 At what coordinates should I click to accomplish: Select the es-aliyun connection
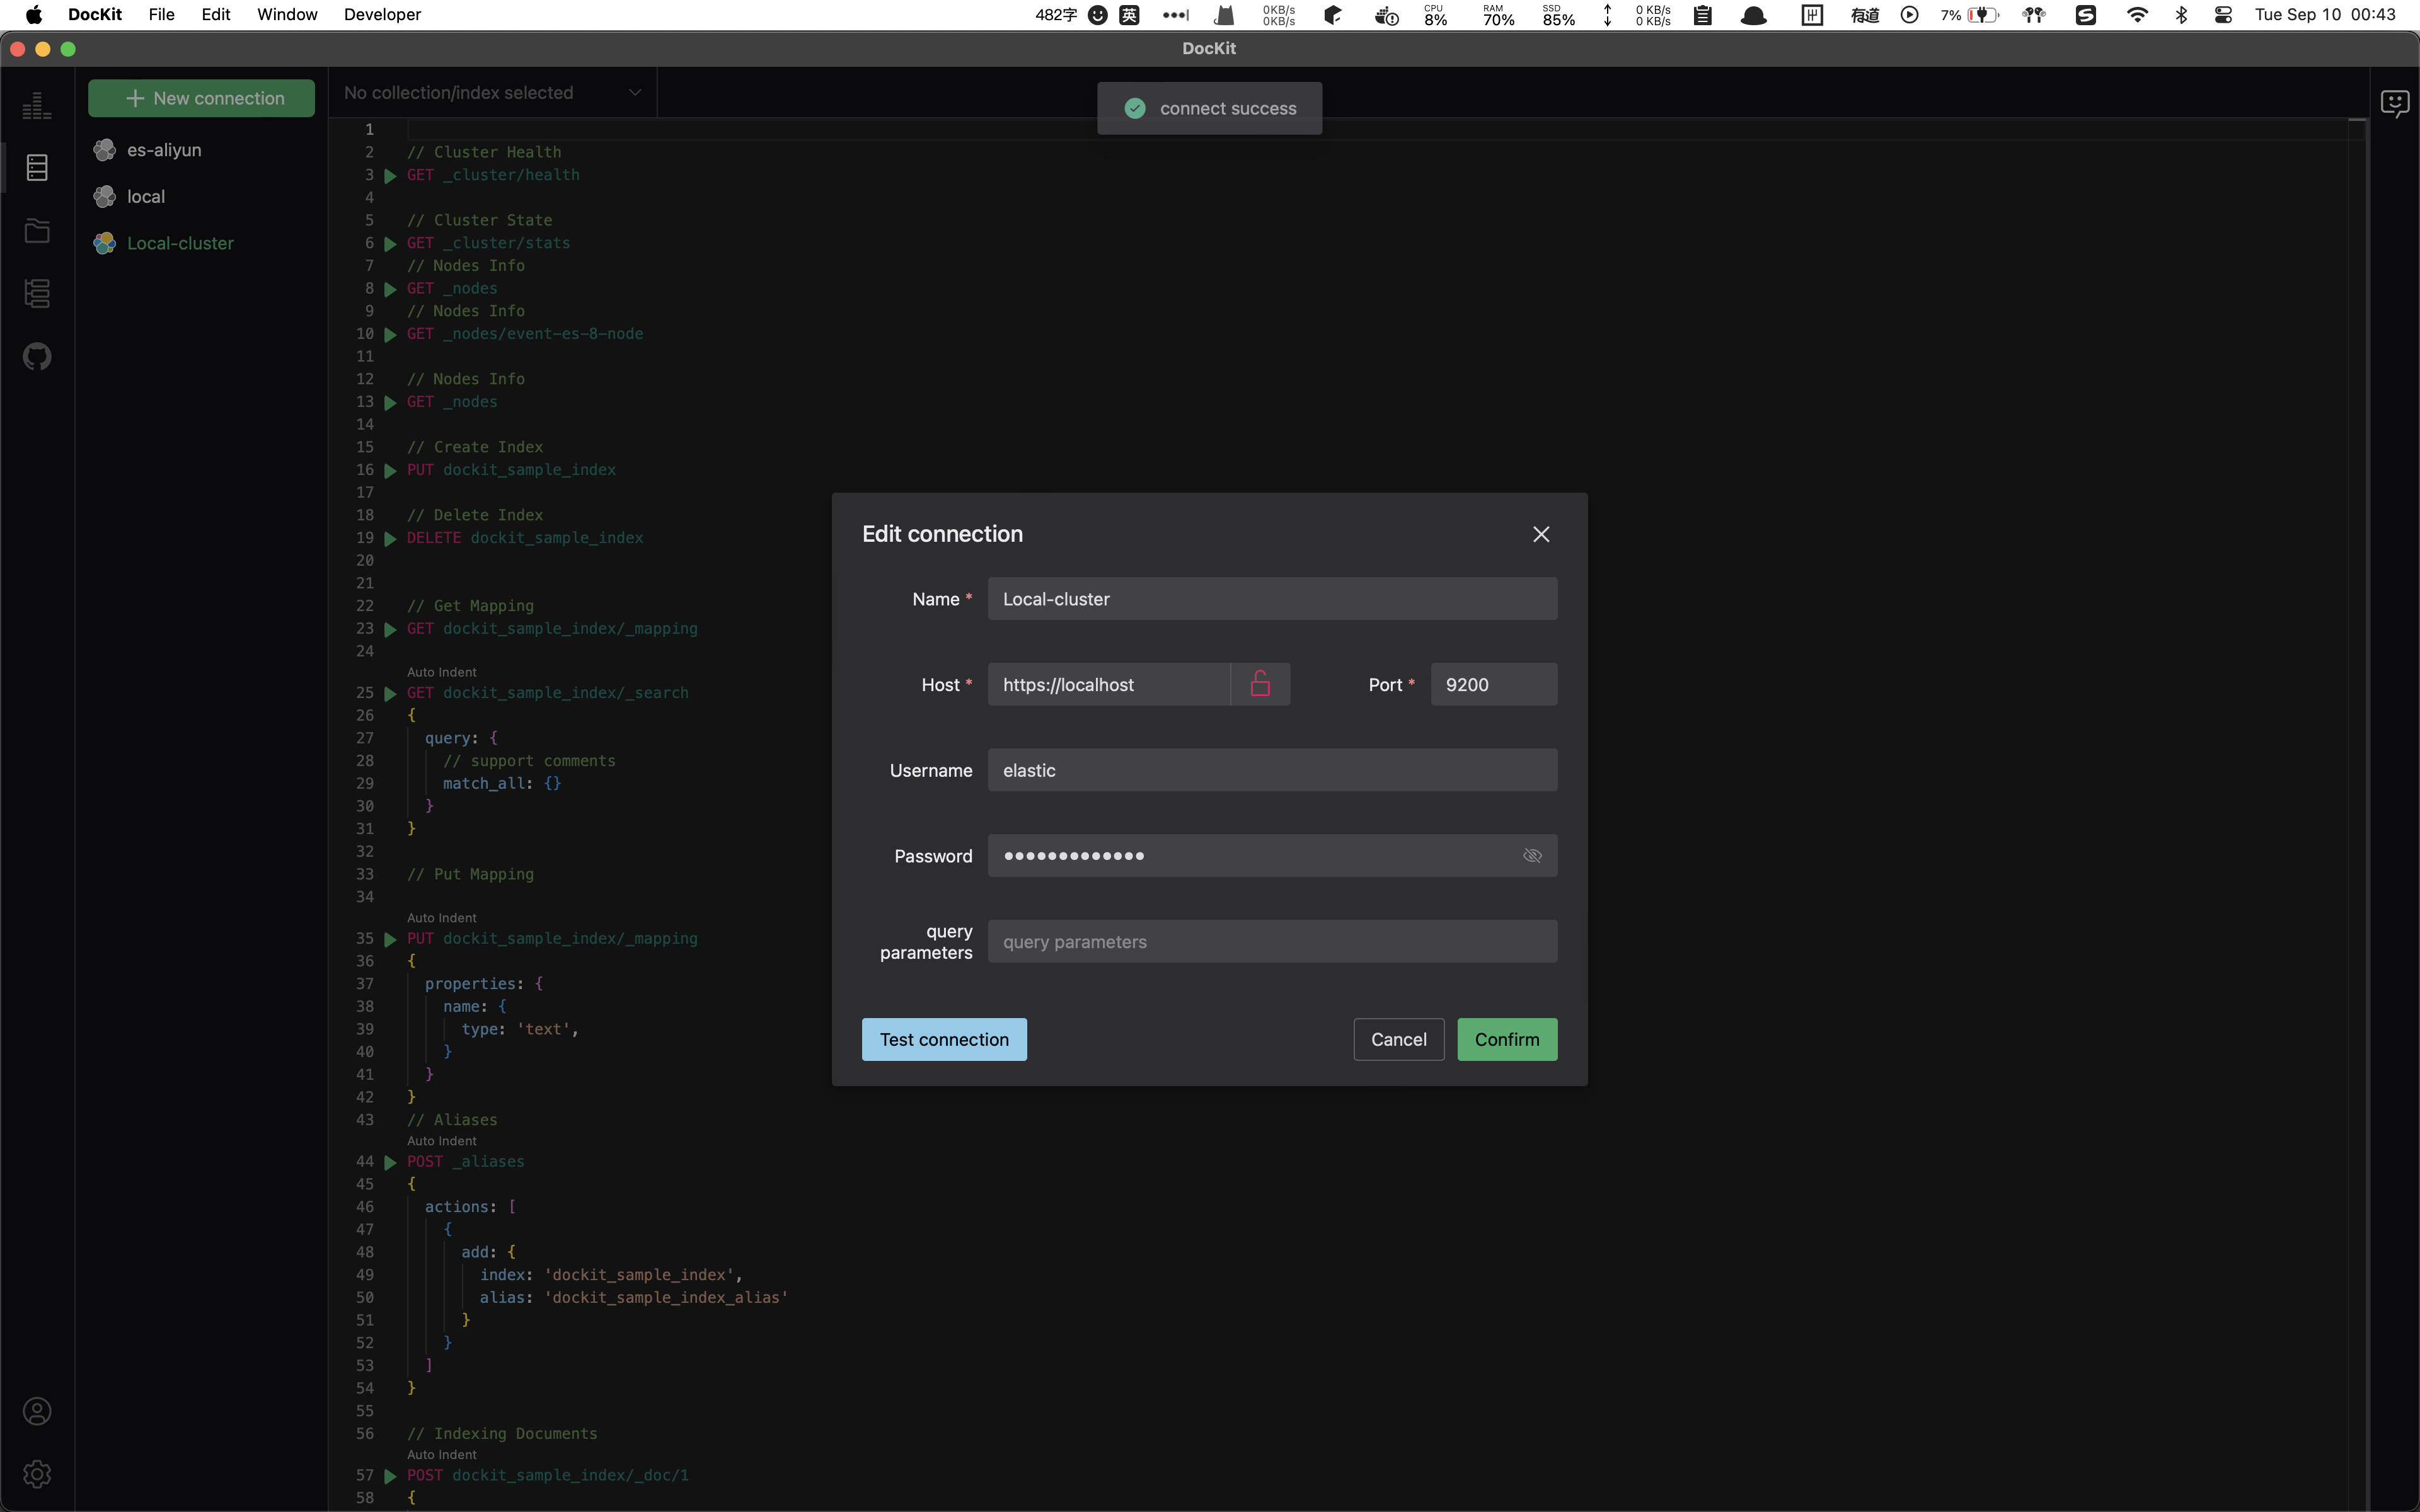164,150
